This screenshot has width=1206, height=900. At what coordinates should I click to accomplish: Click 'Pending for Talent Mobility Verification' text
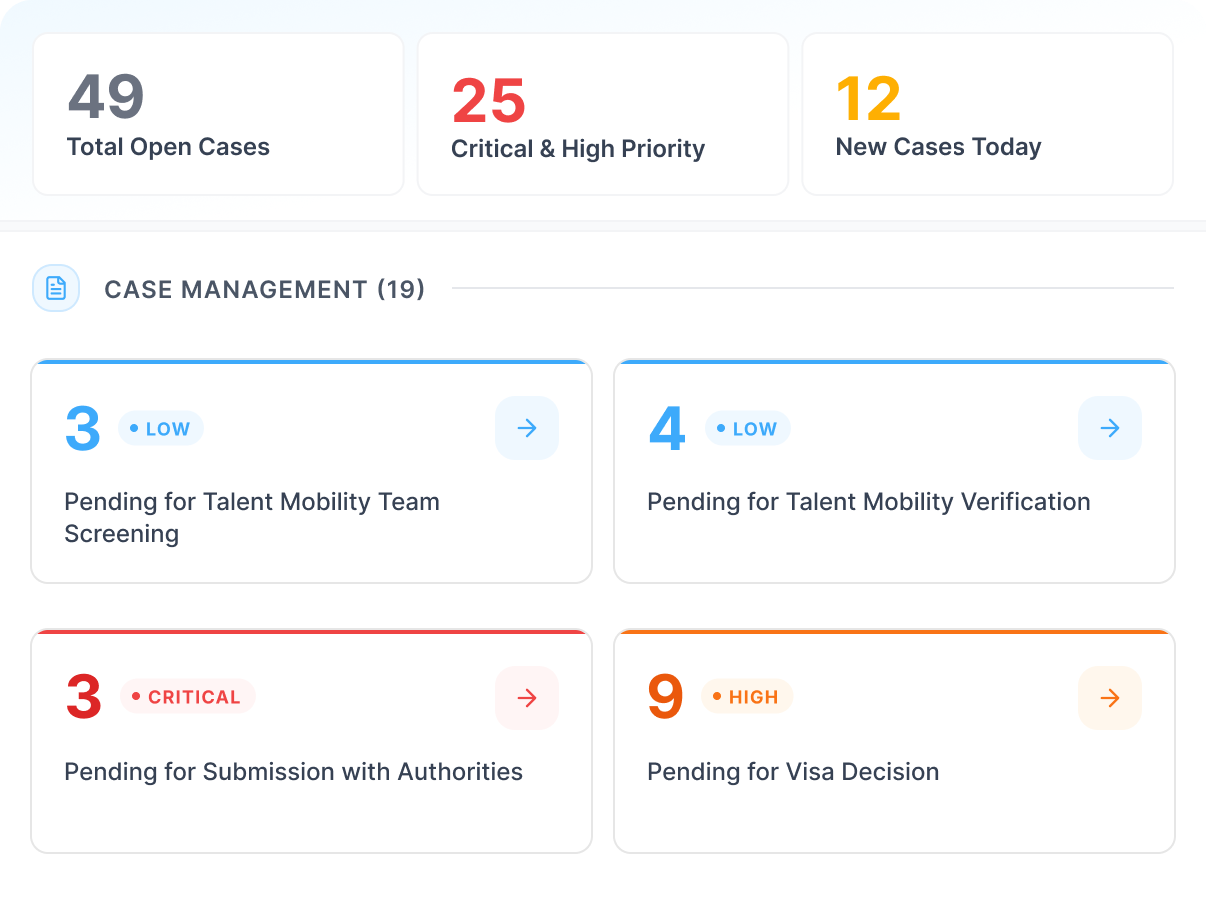pos(869,502)
